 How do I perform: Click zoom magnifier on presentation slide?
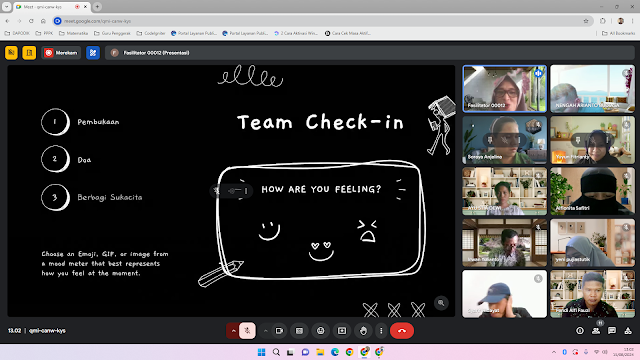pyautogui.click(x=441, y=303)
